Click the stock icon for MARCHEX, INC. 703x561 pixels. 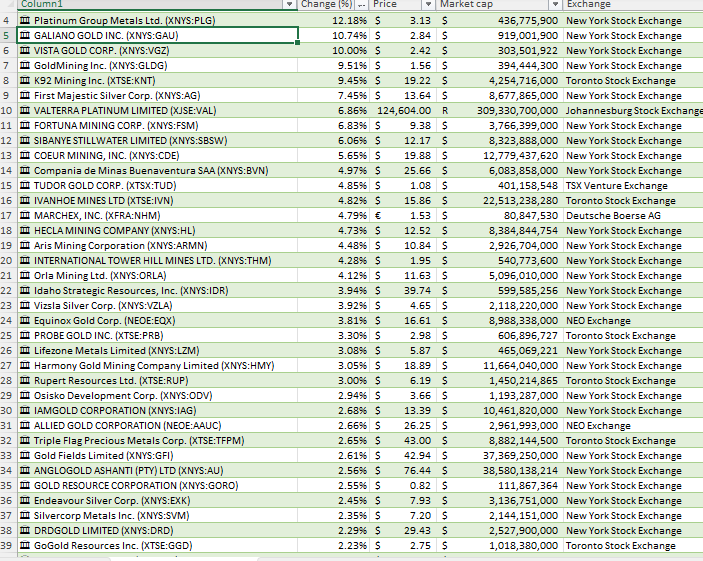25,215
